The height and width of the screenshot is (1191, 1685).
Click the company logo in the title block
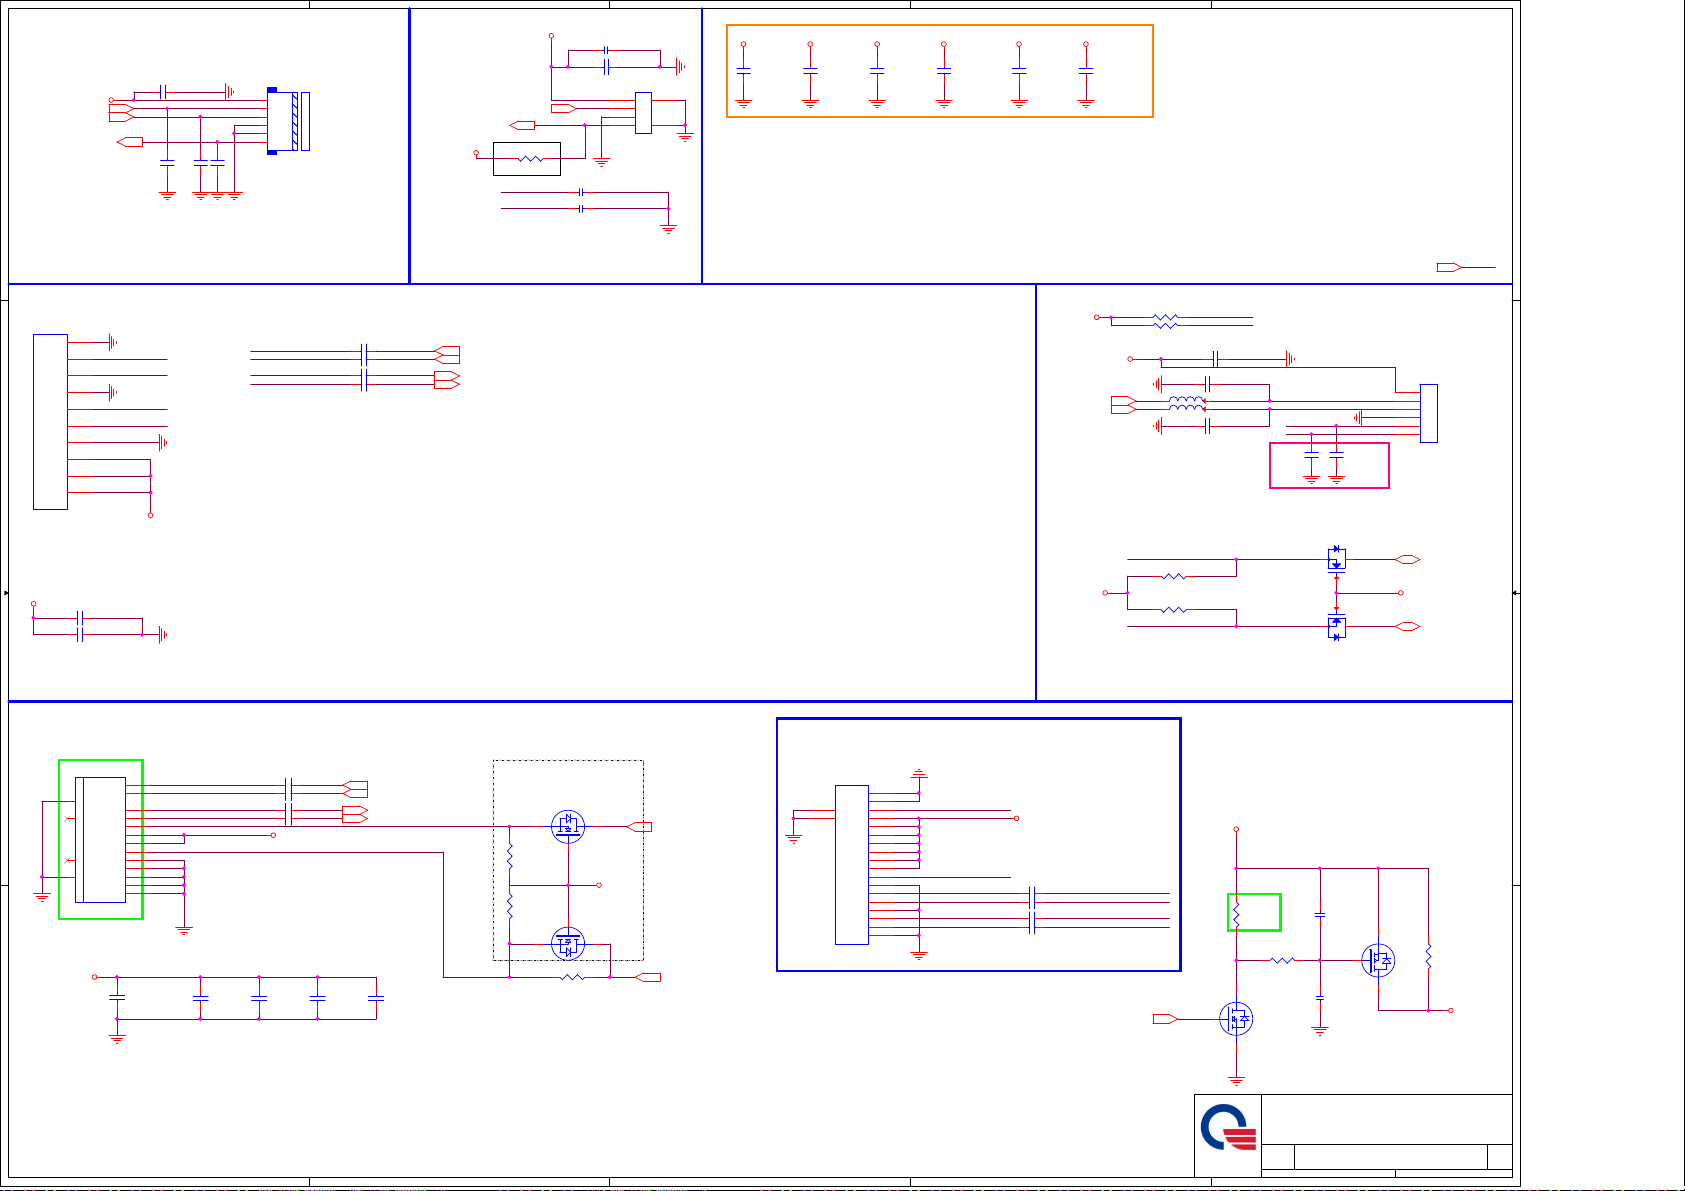1229,1128
